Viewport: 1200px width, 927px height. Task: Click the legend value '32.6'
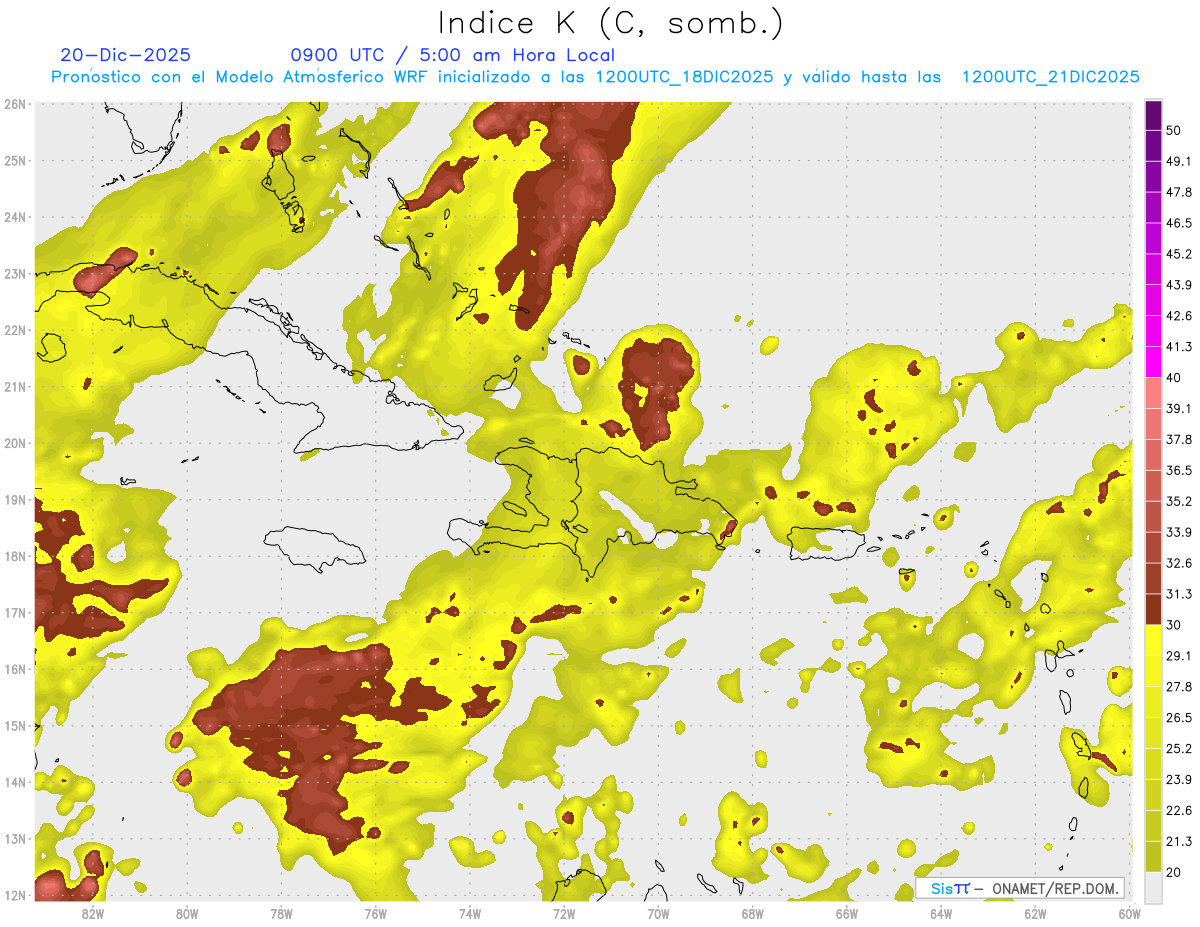coord(1179,563)
